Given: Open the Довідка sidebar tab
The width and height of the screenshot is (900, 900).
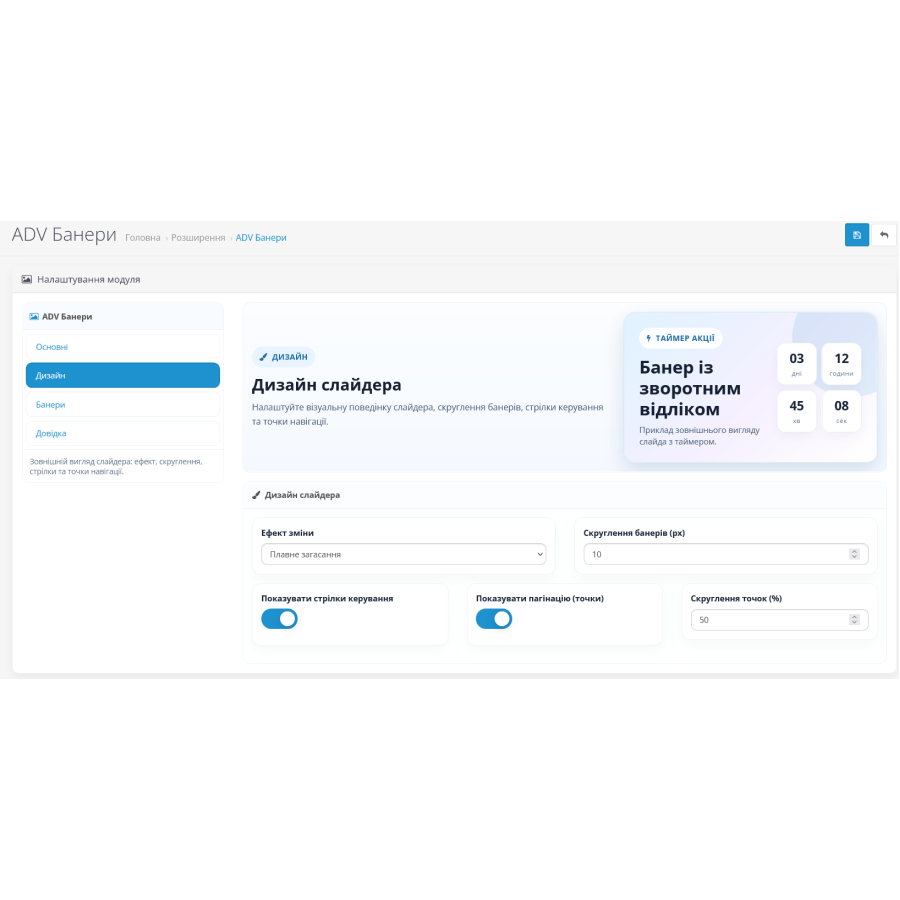Looking at the screenshot, I should click(x=123, y=433).
